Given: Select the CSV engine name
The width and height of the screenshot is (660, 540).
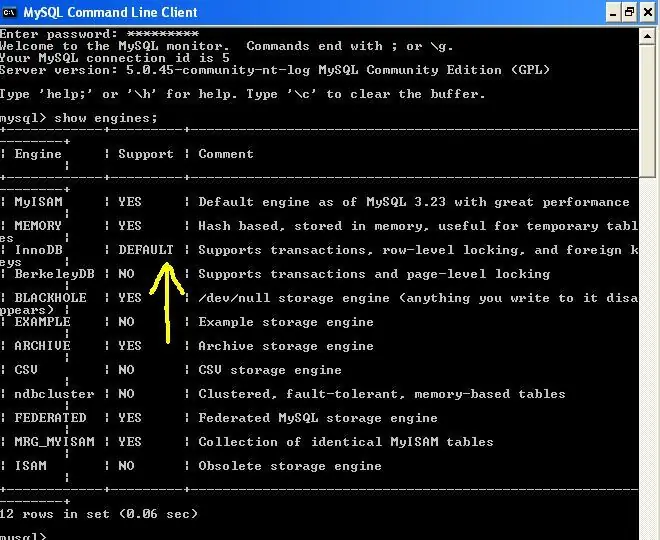Looking at the screenshot, I should pyautogui.click(x=26, y=370).
